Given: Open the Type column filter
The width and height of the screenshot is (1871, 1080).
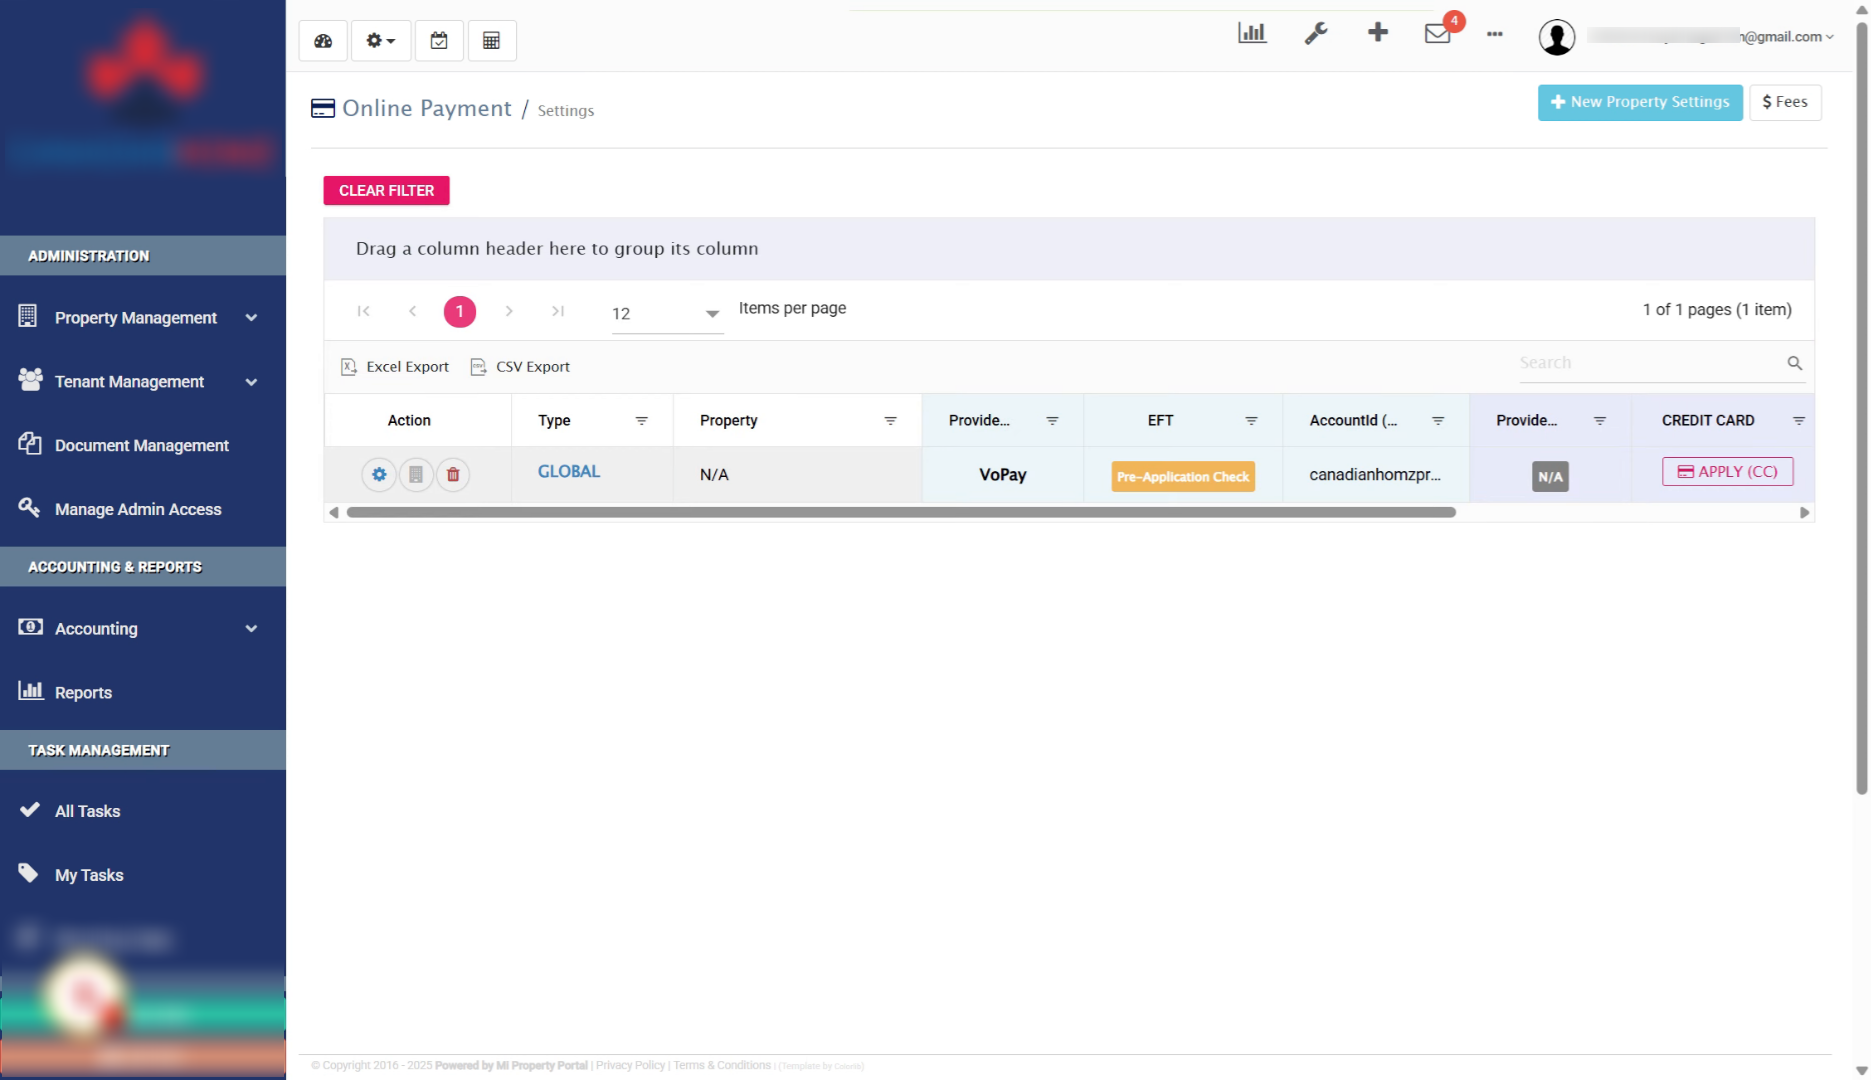Looking at the screenshot, I should (x=641, y=420).
